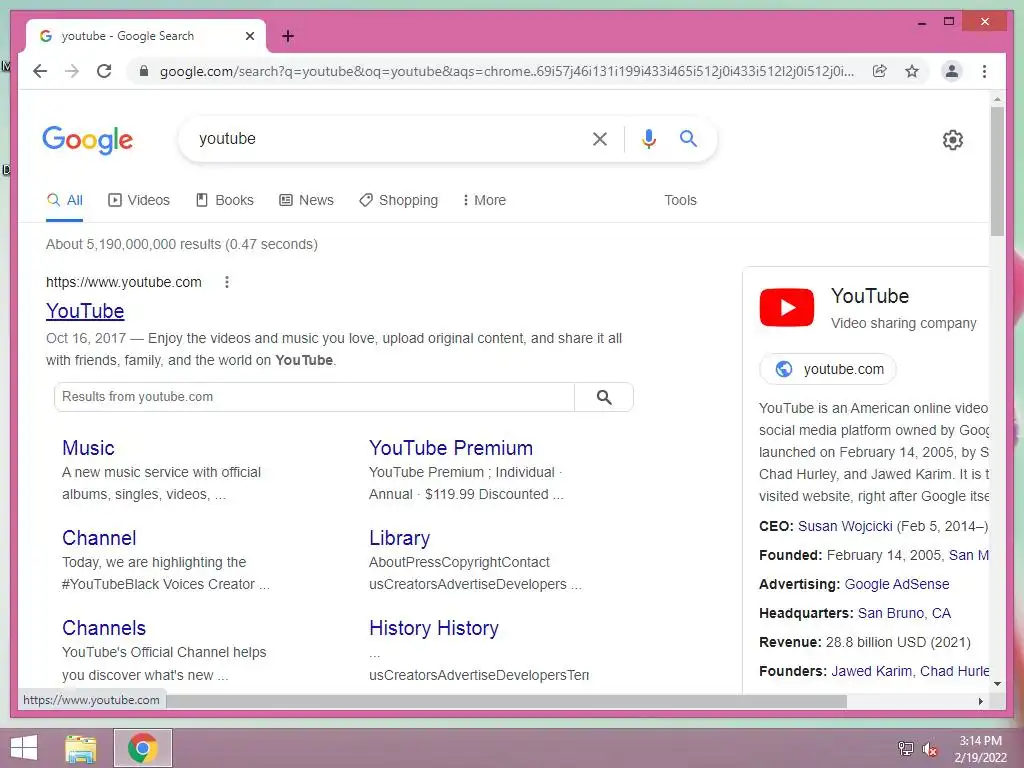
Task: Click the site search magnifier button
Action: 604,397
